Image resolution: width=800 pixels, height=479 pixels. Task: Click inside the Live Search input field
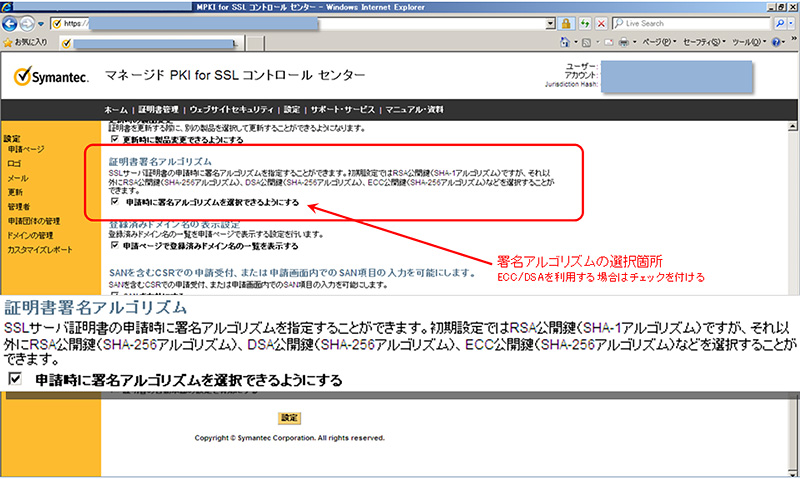coord(691,23)
